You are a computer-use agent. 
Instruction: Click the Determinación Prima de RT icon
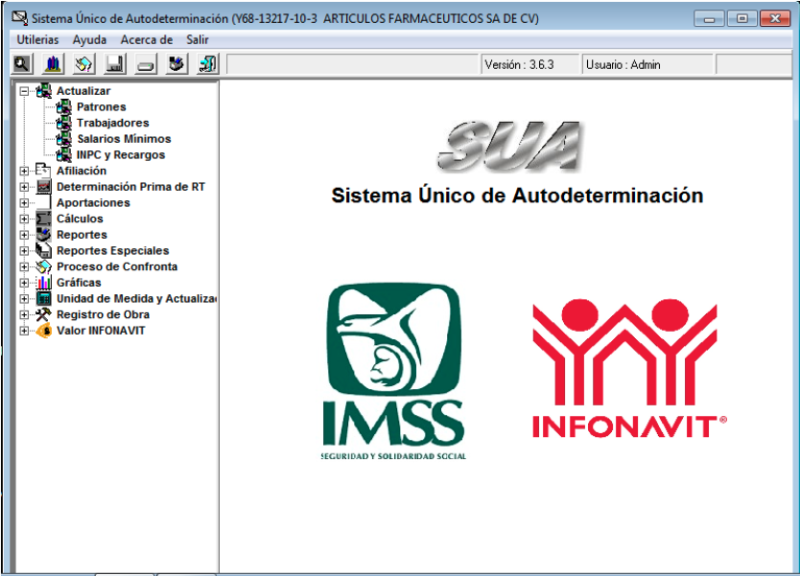point(43,187)
